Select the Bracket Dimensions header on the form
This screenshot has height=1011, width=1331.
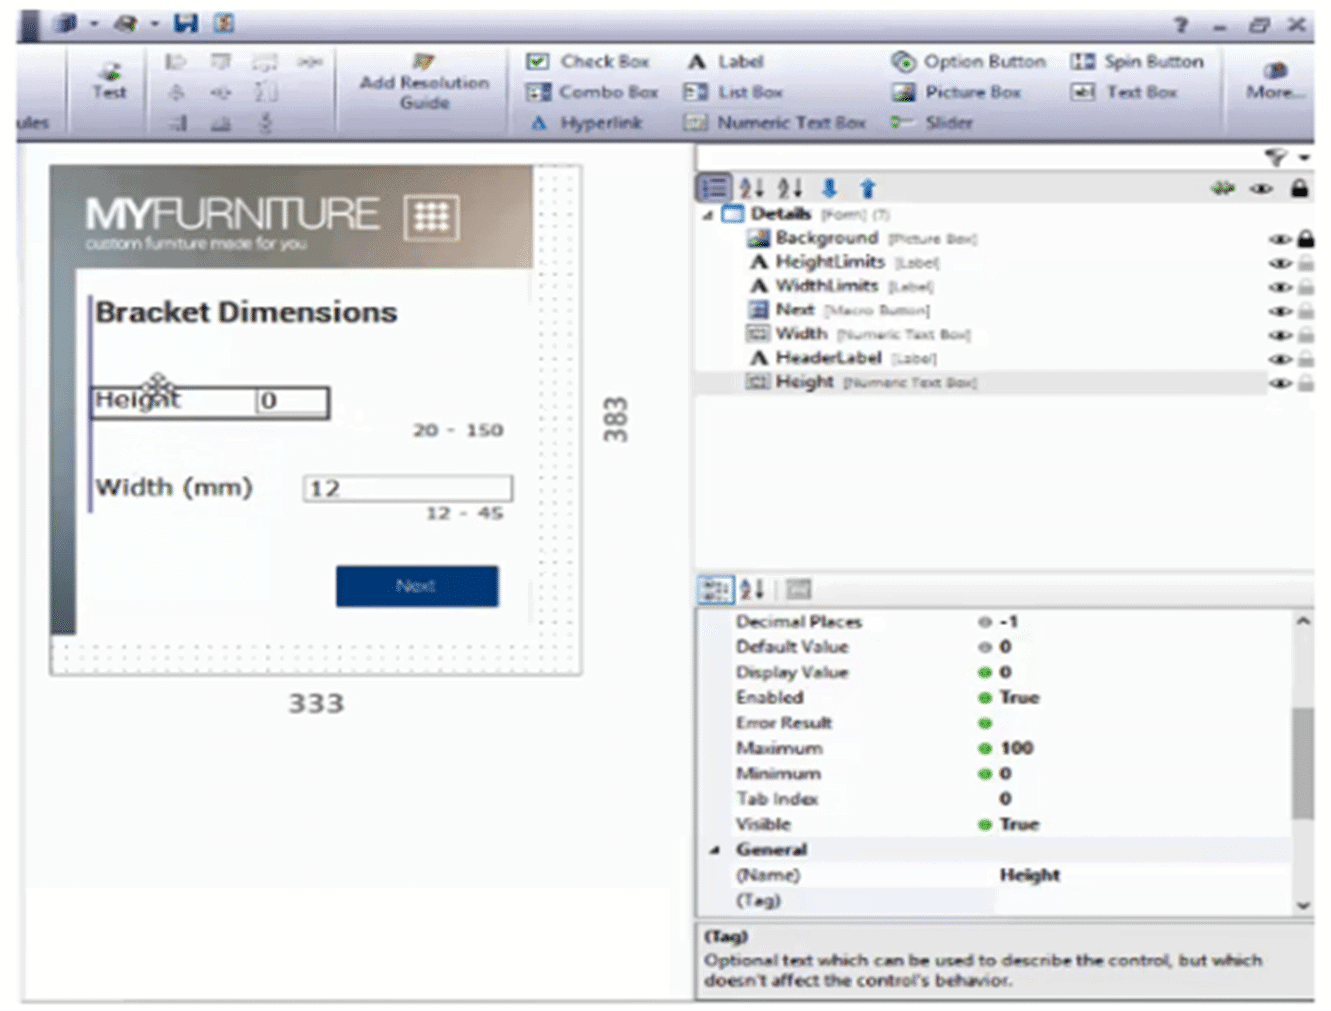point(246,312)
